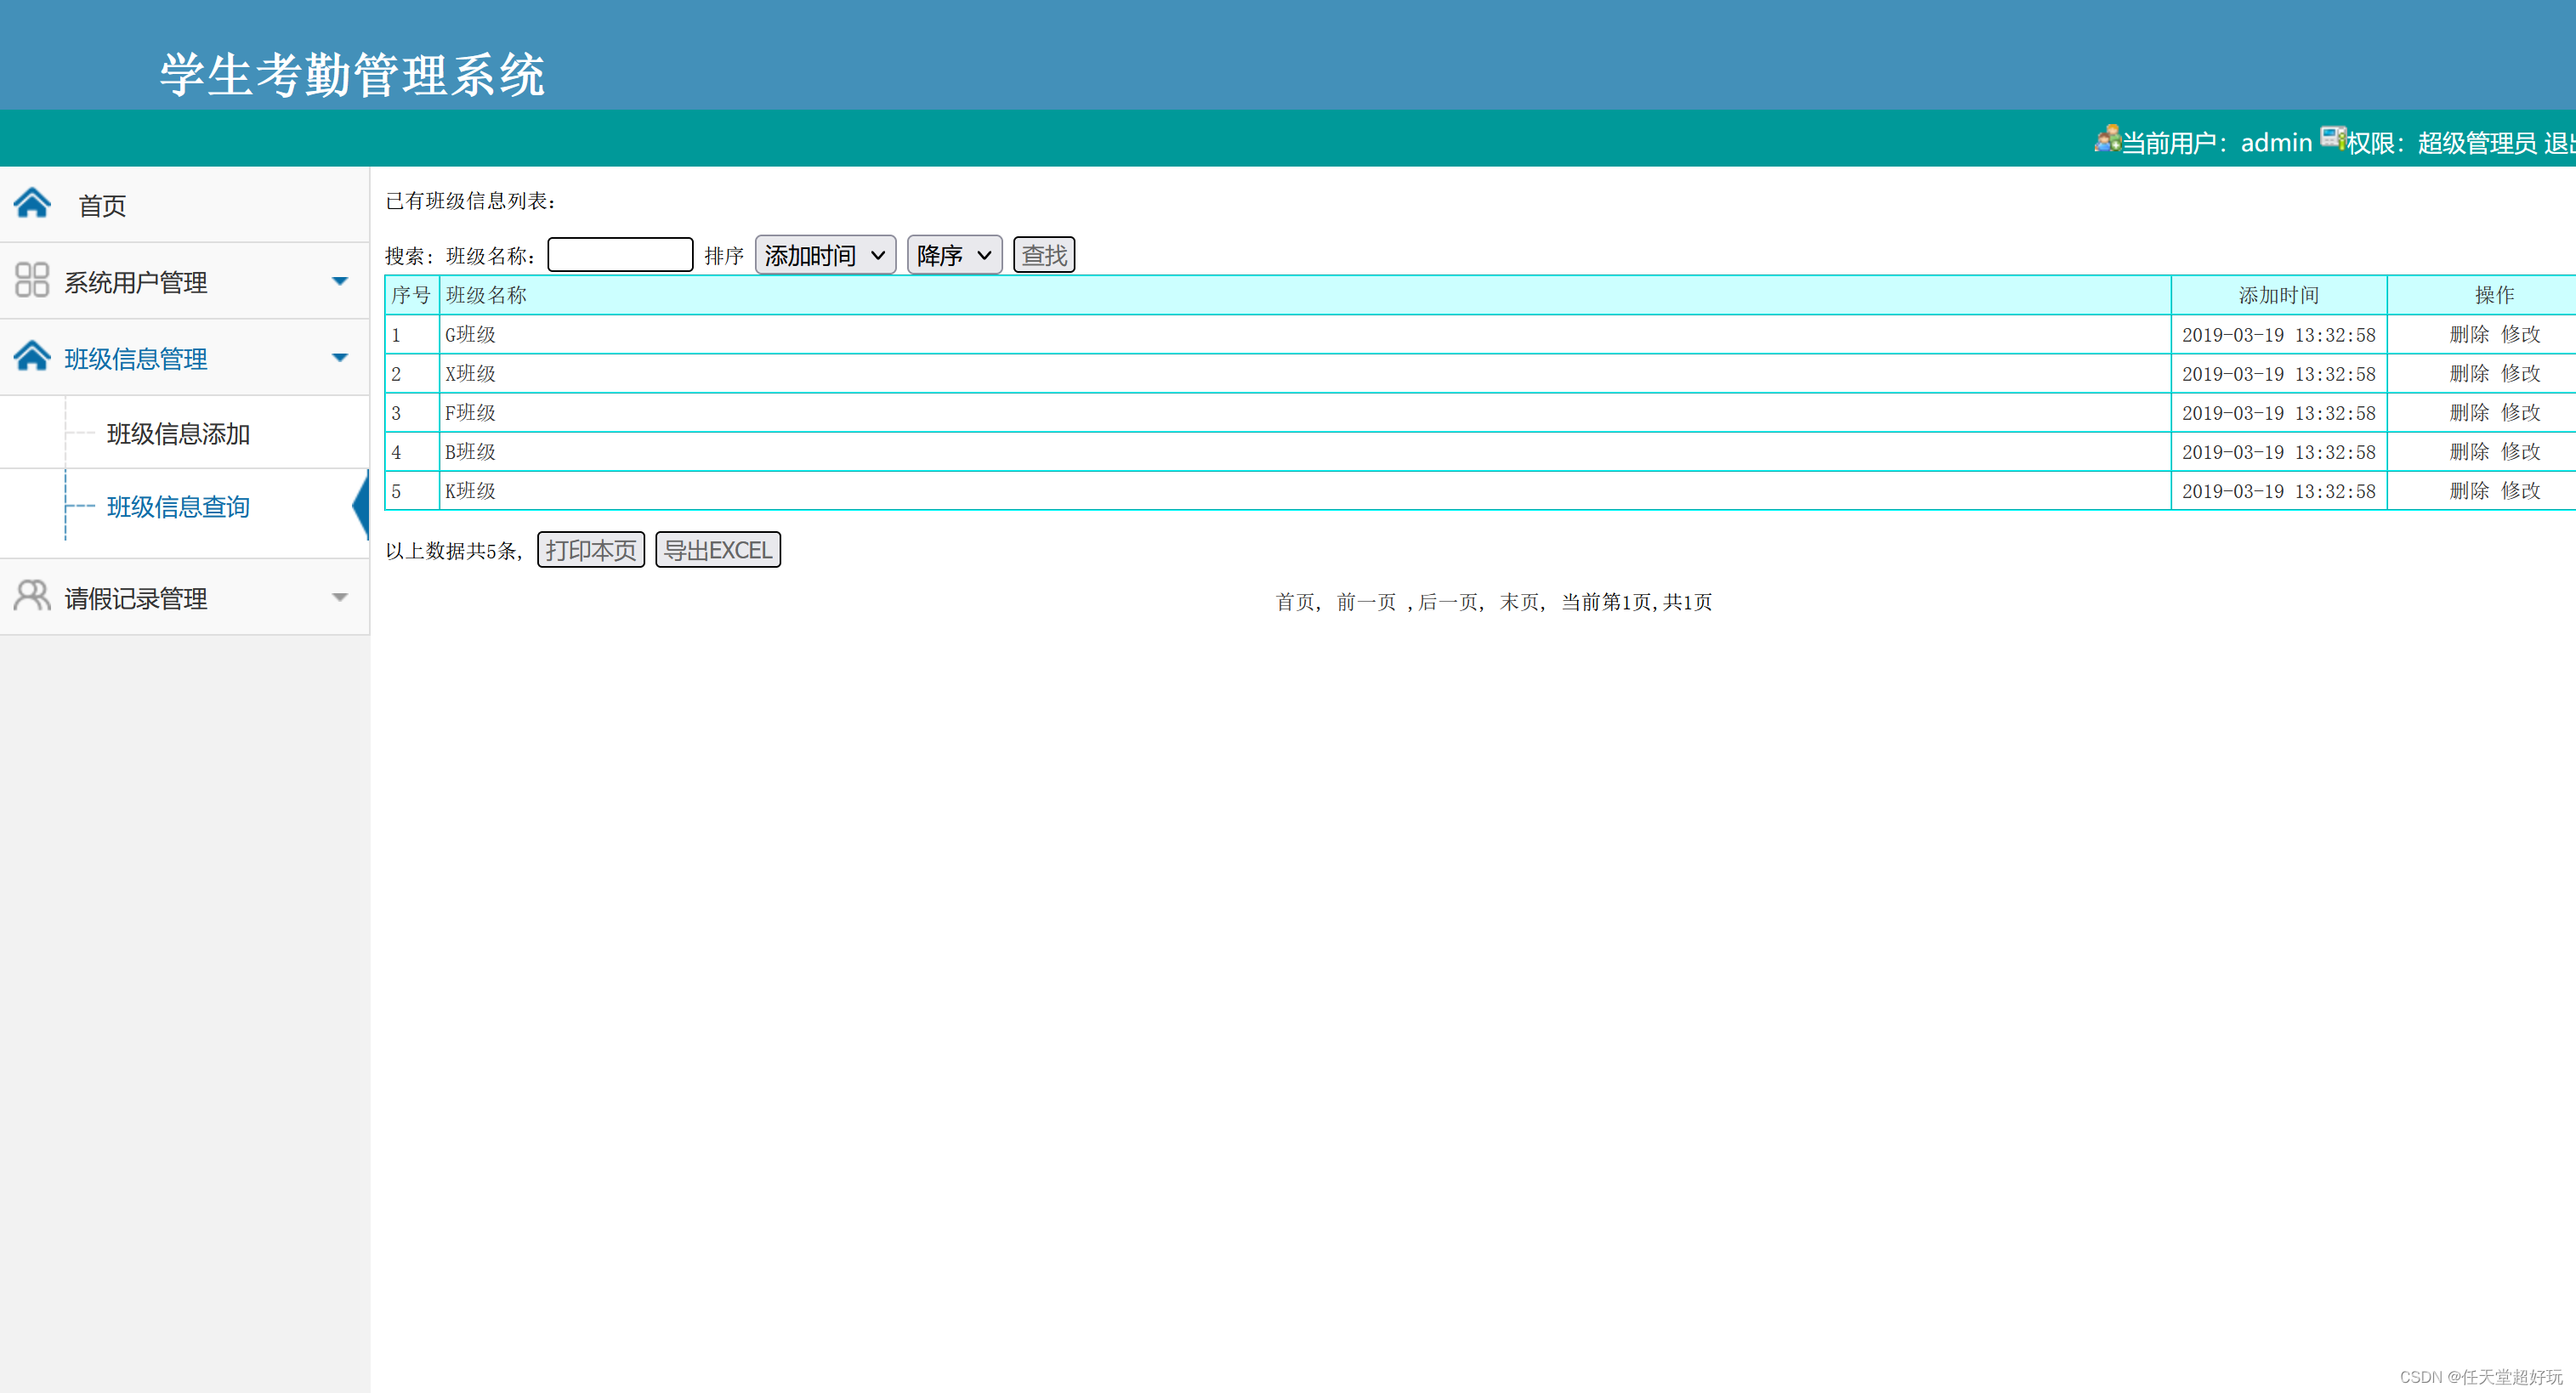
Task: Click the 权限 permission icon
Action: (x=2333, y=138)
